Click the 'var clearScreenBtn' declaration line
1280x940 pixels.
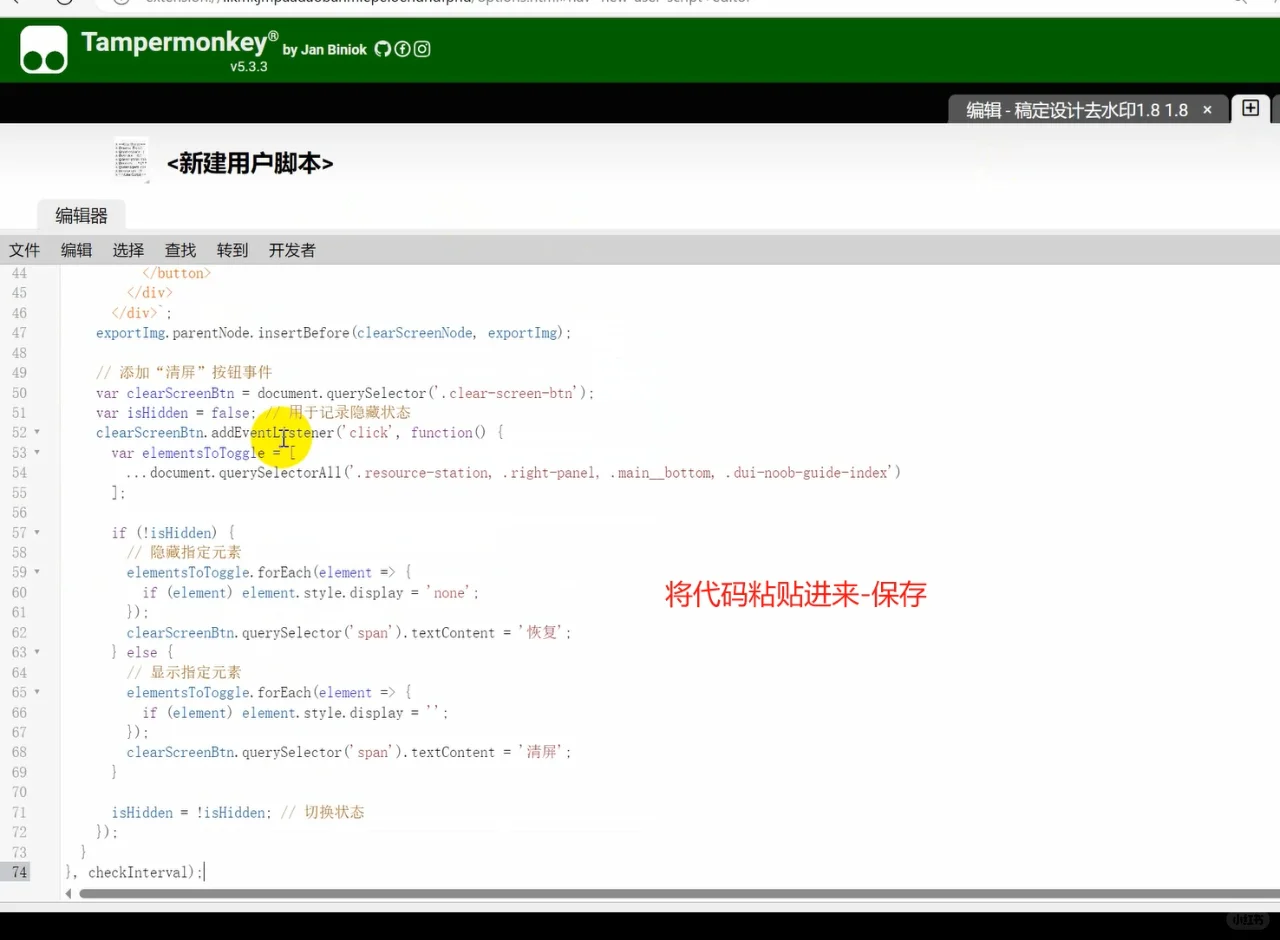pyautogui.click(x=345, y=393)
